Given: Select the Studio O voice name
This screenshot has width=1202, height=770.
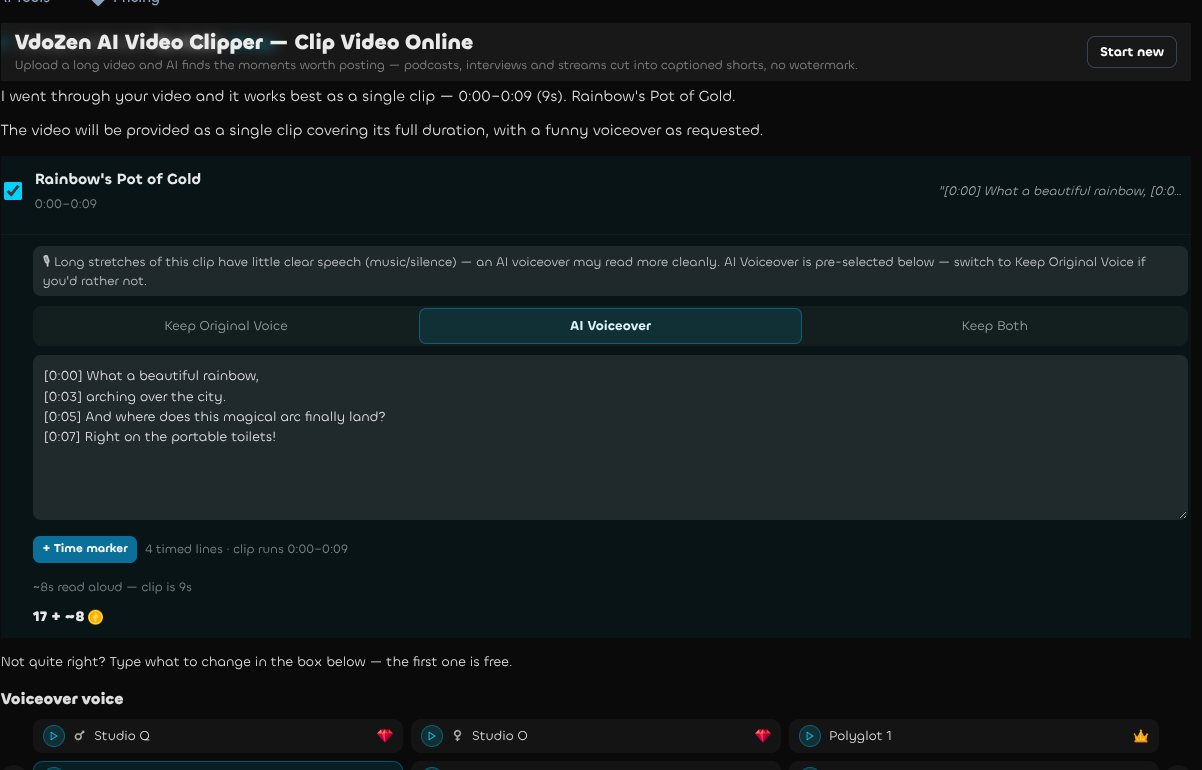Looking at the screenshot, I should pyautogui.click(x=499, y=736).
